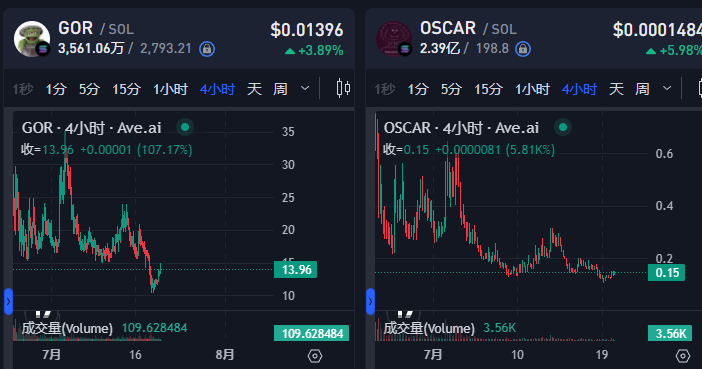The height and width of the screenshot is (369, 702).
Task: Open OSCAR chart settings hexagon icon
Action: pyautogui.click(x=682, y=356)
